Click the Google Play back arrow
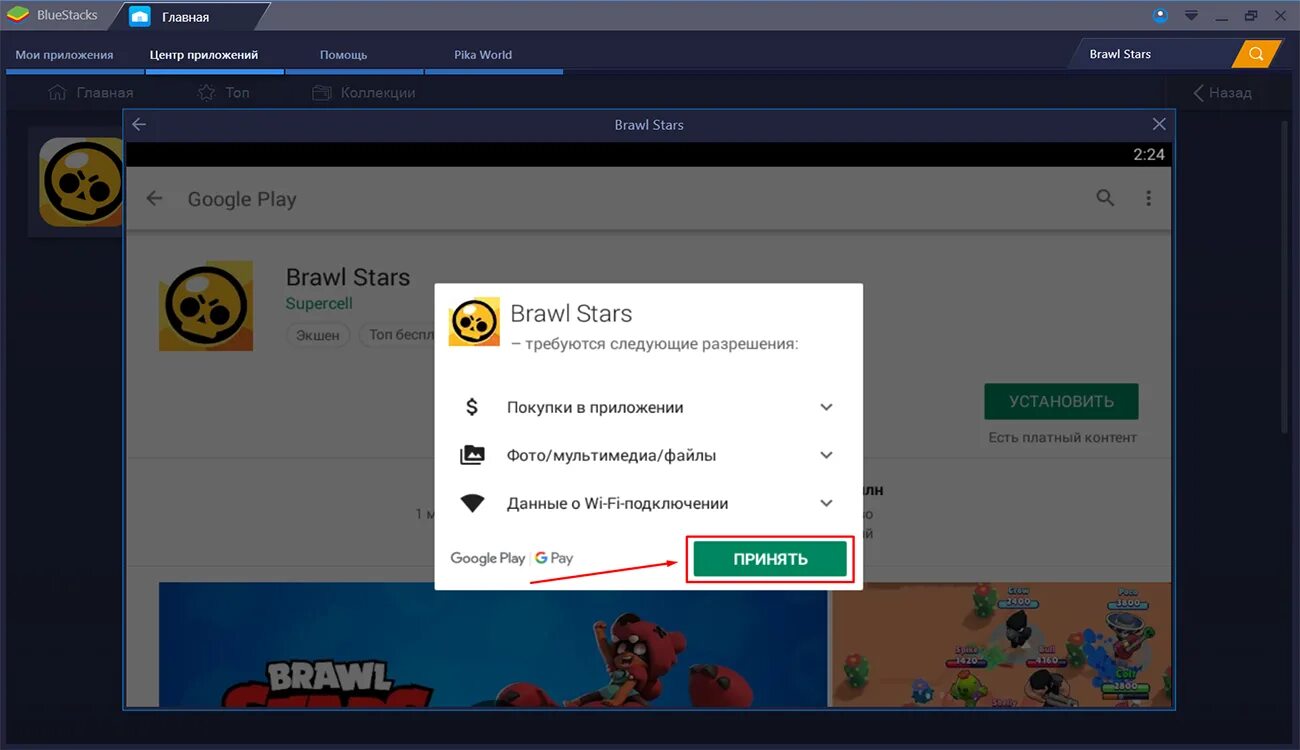1300x750 pixels. [x=154, y=198]
